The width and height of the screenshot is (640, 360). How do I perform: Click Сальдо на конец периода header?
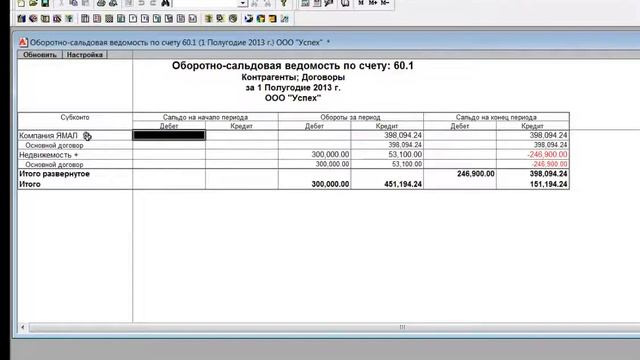(496, 117)
